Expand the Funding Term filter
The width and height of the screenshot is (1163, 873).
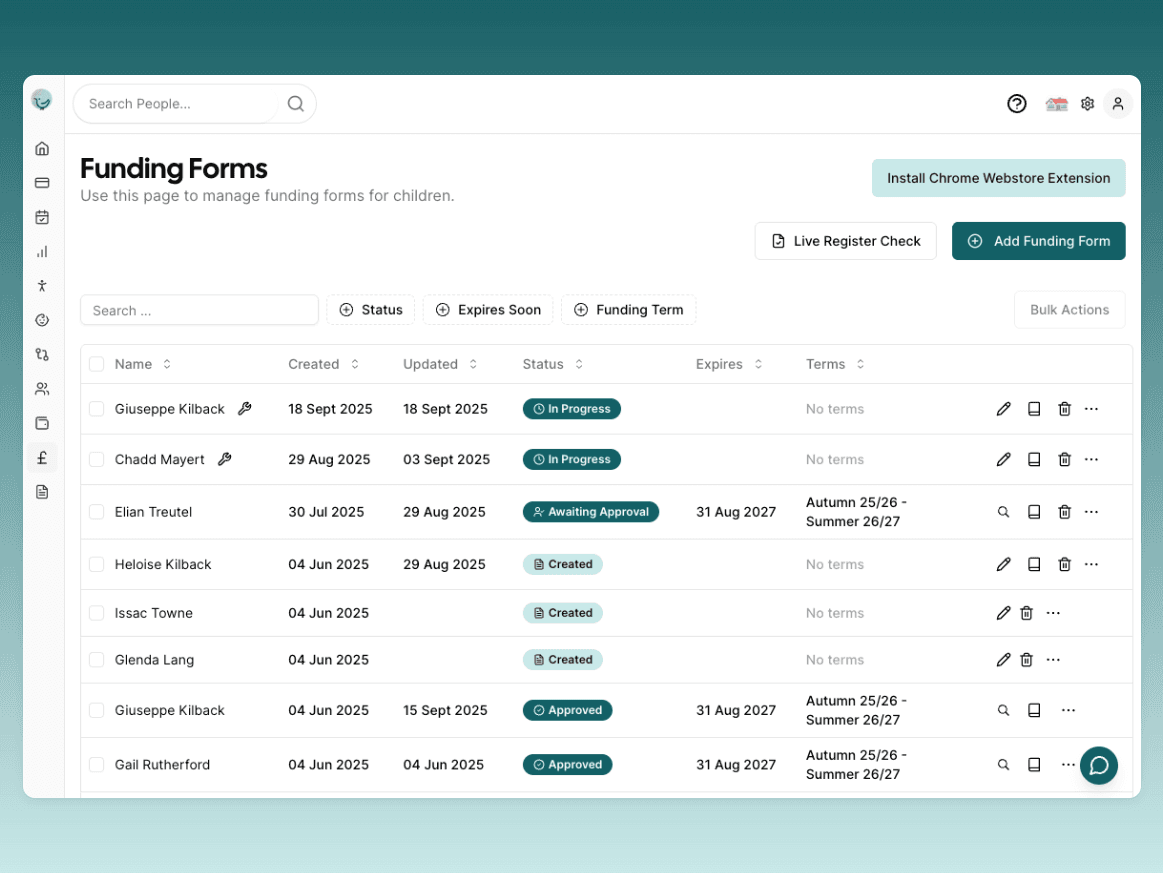click(x=628, y=310)
